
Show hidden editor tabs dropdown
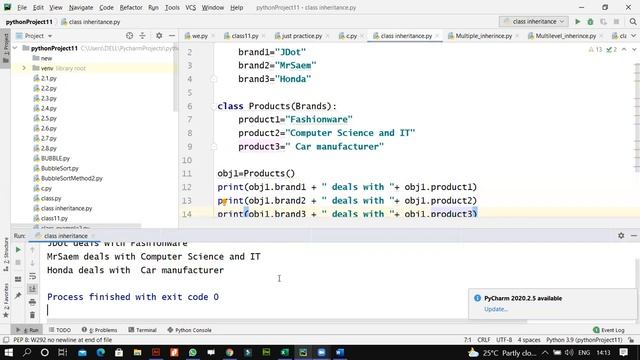tap(634, 36)
